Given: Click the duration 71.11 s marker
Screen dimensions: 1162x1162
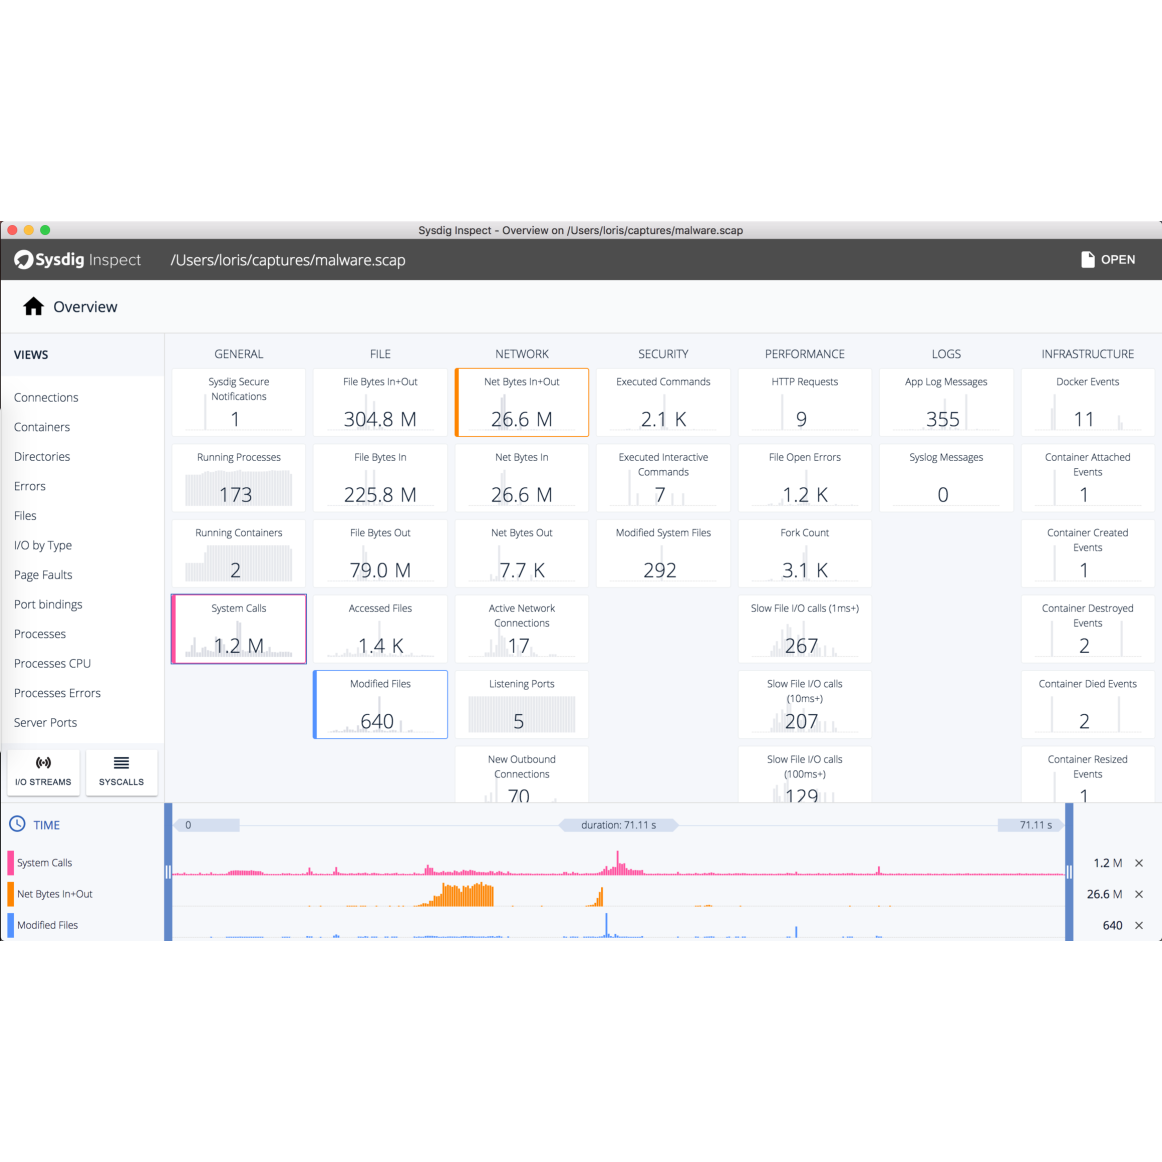Looking at the screenshot, I should tap(618, 825).
